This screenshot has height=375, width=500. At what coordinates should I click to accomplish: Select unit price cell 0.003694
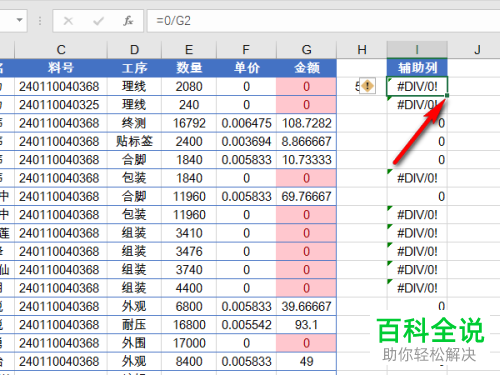246,141
